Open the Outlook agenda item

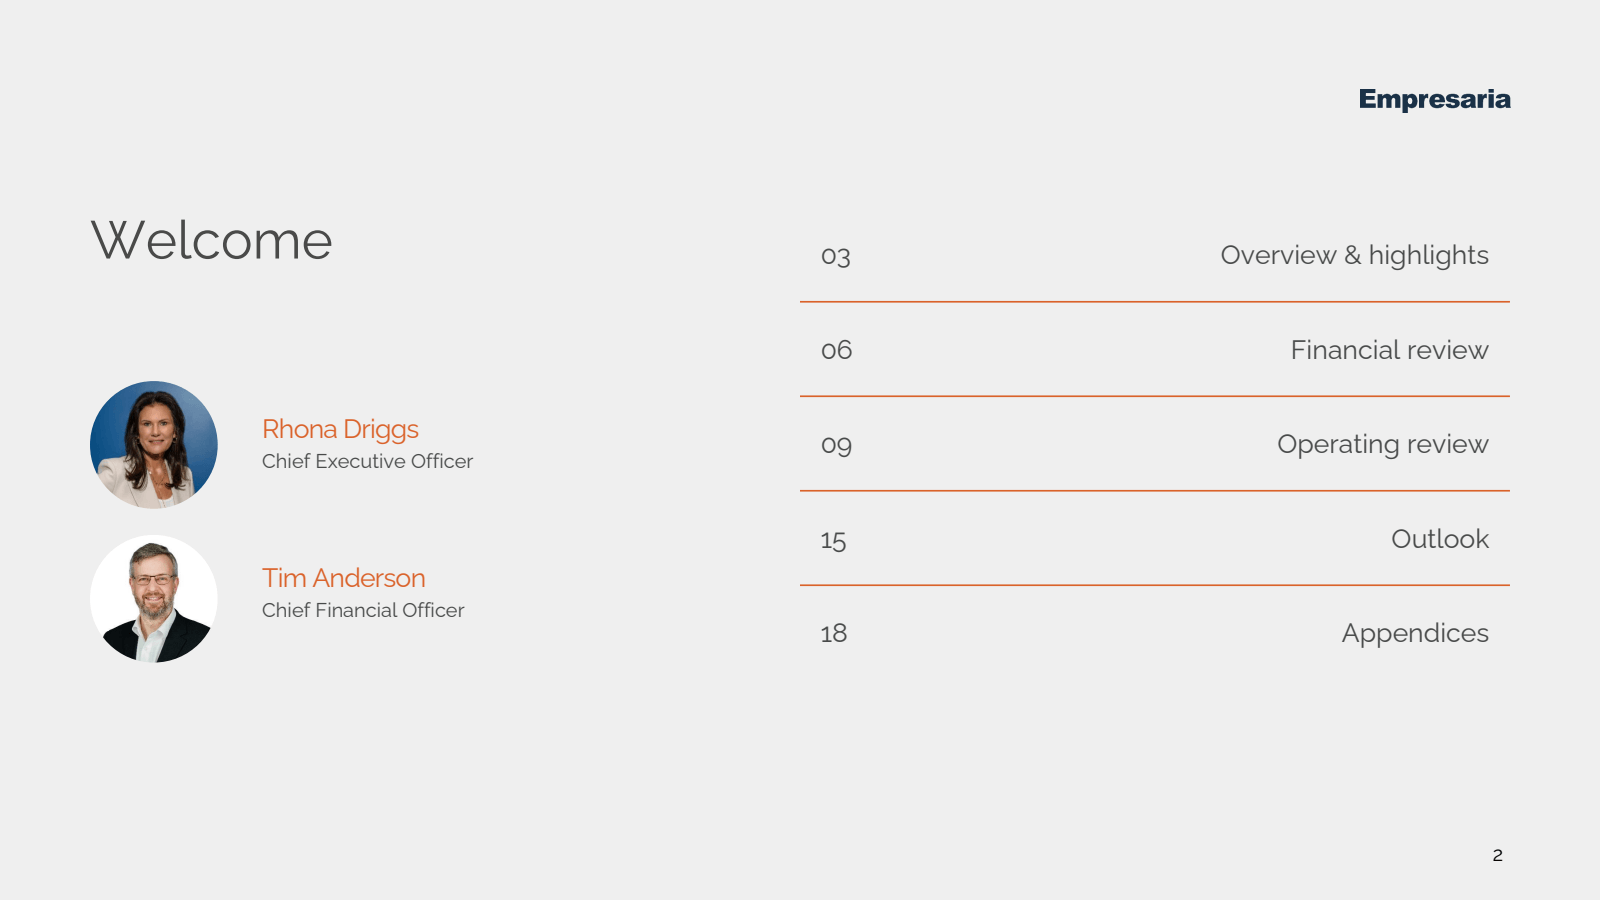1440,539
